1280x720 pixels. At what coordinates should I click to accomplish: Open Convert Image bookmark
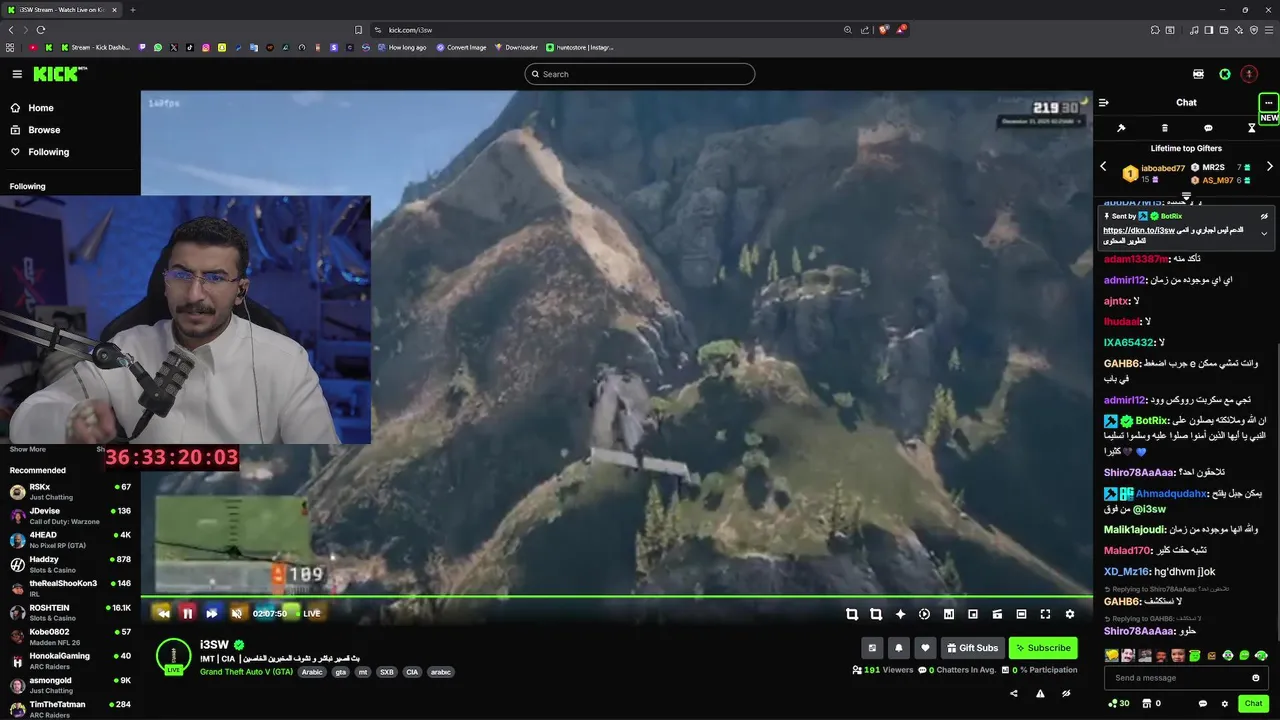coord(461,47)
